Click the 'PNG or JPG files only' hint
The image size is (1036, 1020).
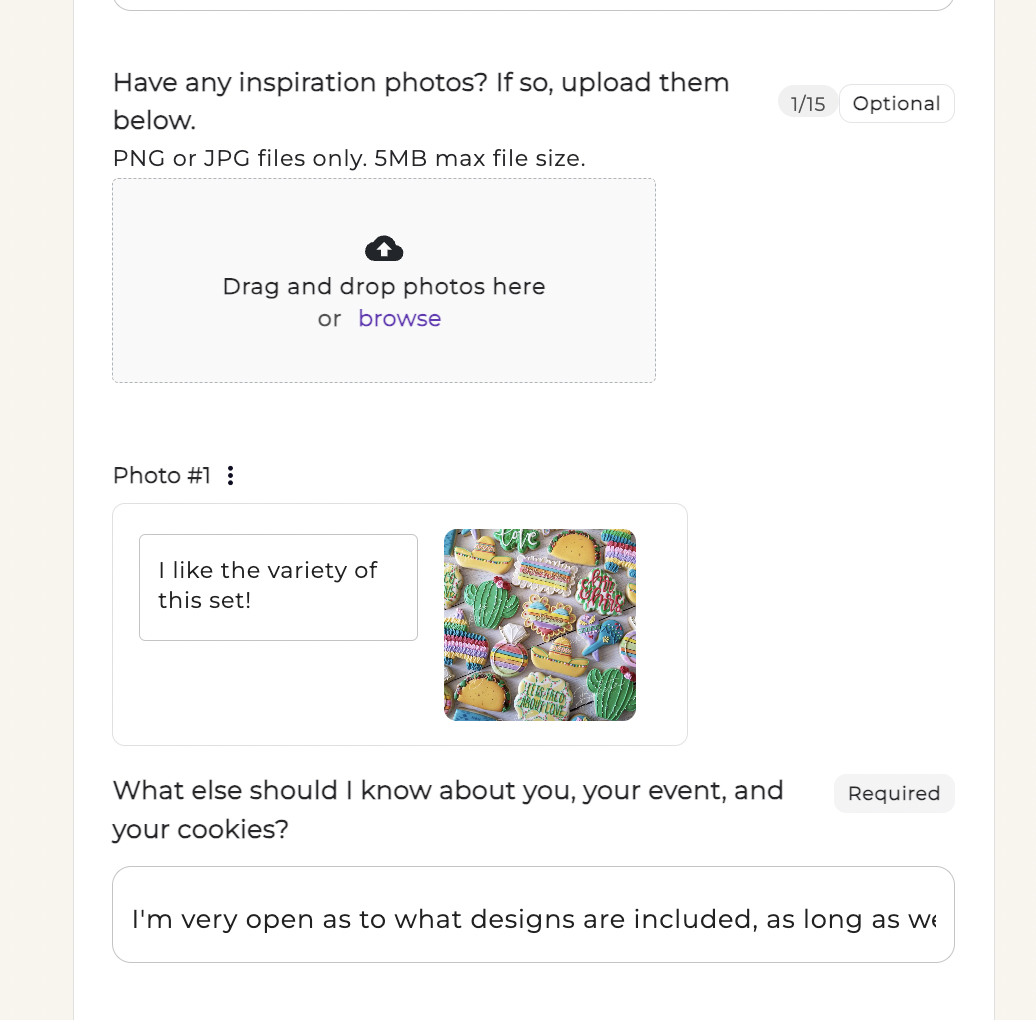tap(349, 159)
